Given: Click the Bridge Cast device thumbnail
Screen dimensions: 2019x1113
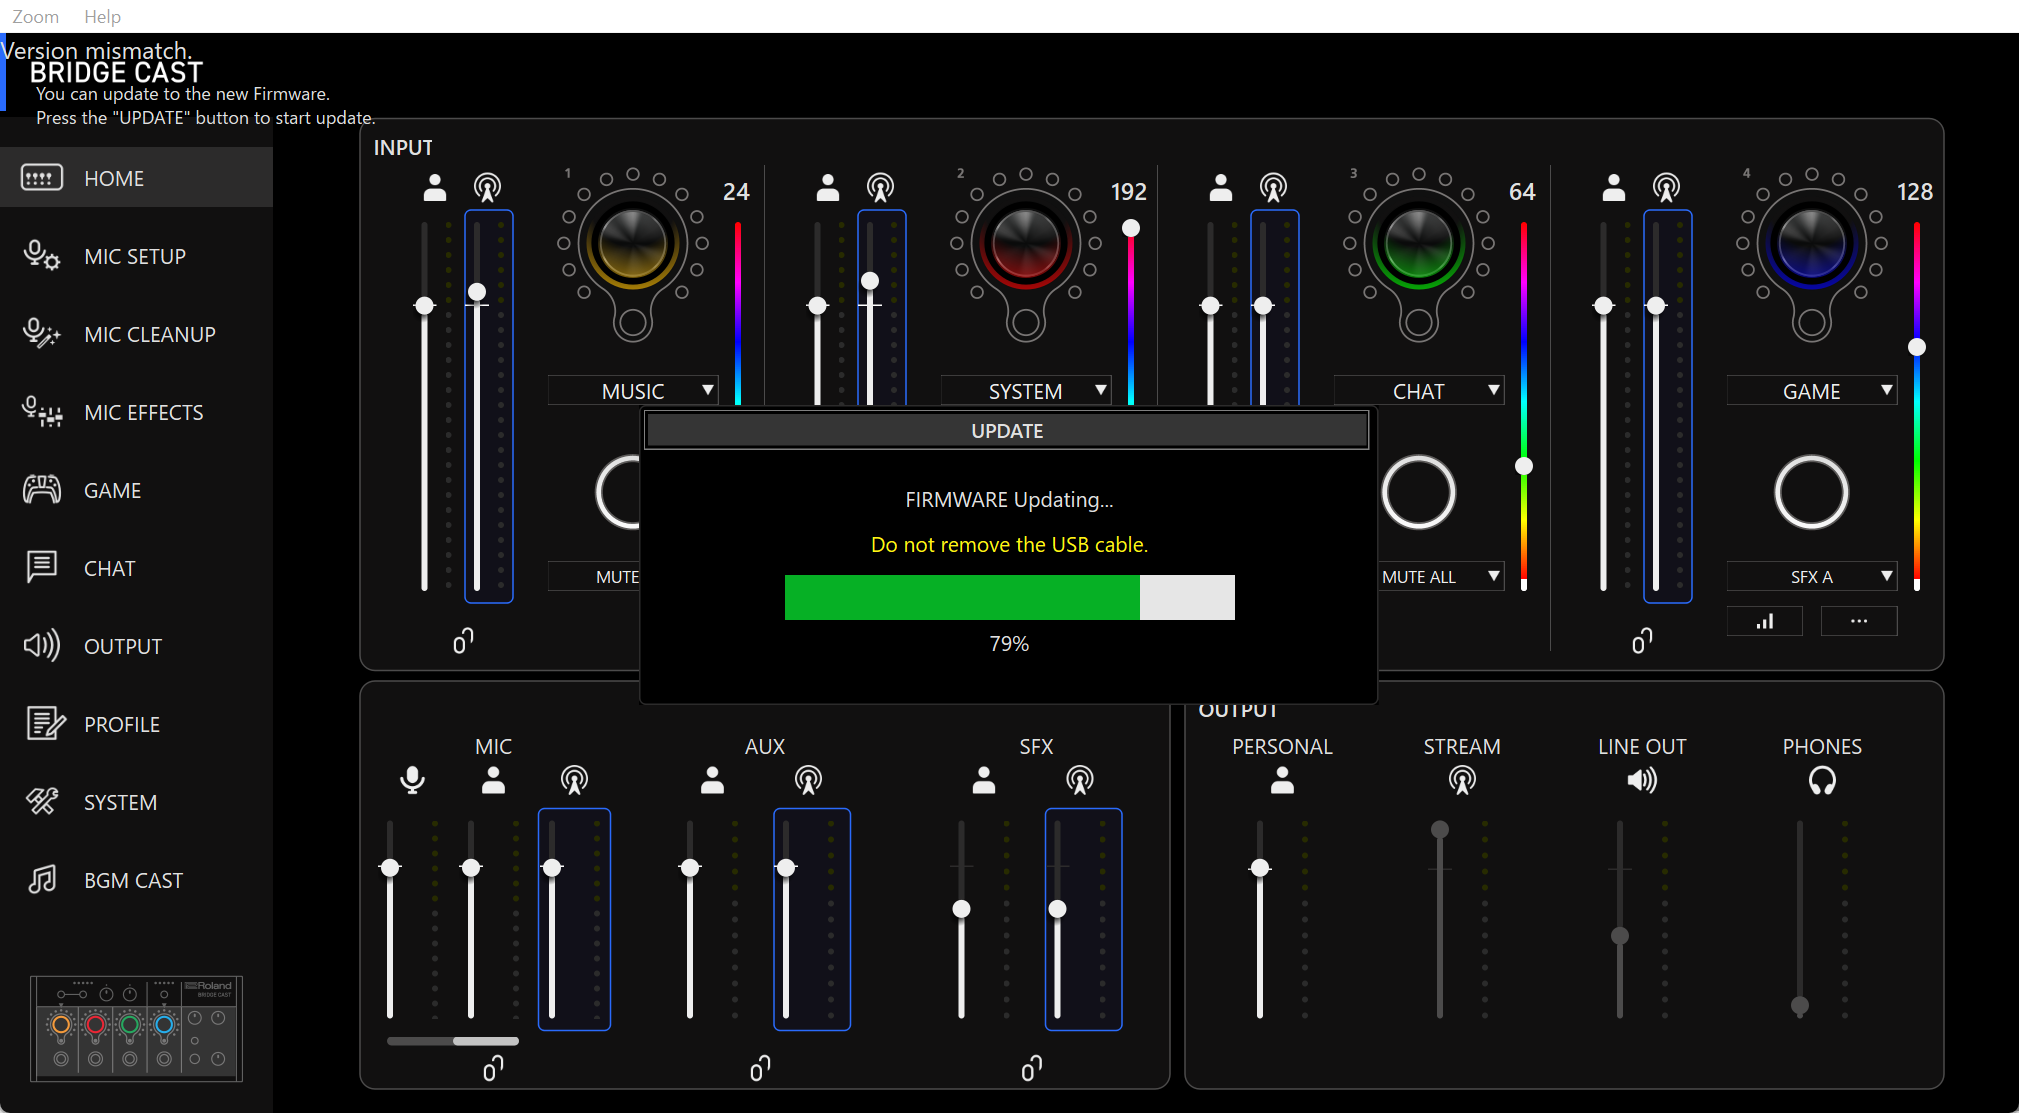Looking at the screenshot, I should point(136,1029).
